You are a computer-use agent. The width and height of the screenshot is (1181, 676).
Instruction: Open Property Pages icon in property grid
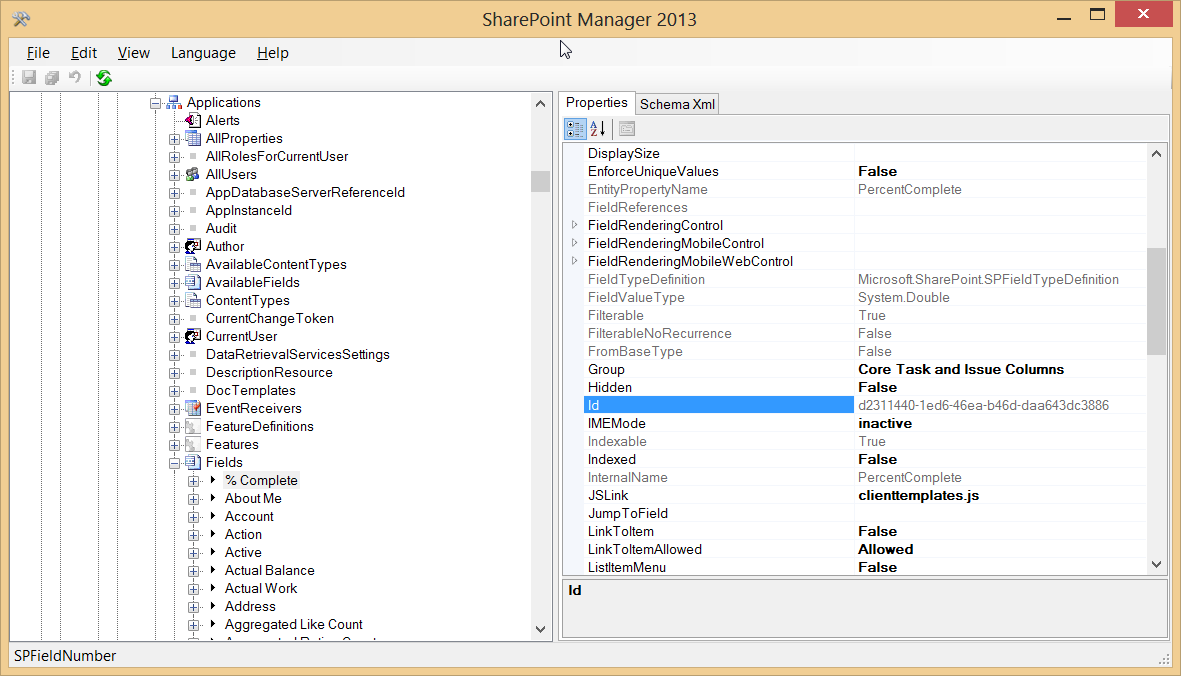(x=627, y=129)
